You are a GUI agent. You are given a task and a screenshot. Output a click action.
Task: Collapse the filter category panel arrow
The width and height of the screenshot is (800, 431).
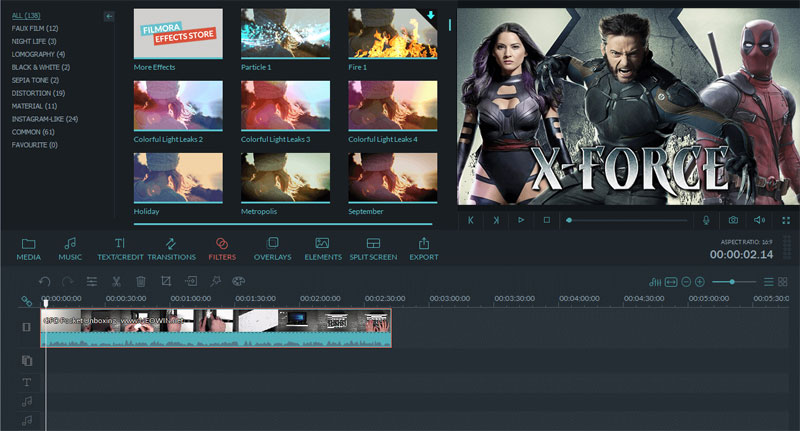[x=109, y=16]
